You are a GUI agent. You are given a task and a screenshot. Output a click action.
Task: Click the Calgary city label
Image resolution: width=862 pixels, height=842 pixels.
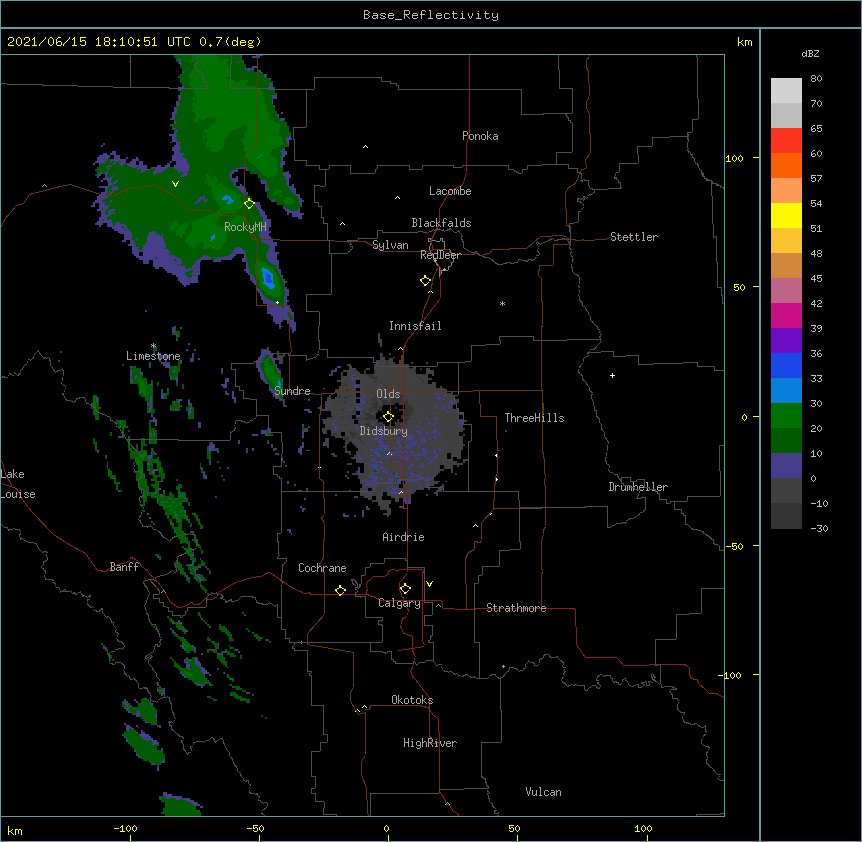(x=399, y=603)
